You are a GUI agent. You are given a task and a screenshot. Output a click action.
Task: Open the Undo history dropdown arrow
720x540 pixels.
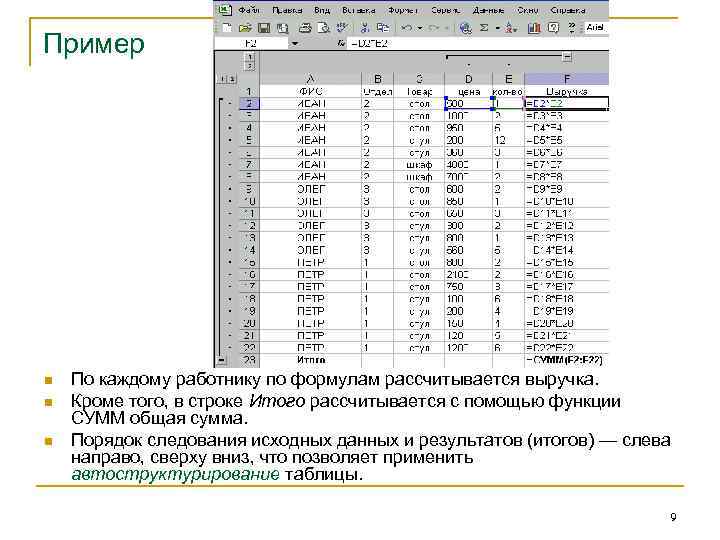coord(420,28)
